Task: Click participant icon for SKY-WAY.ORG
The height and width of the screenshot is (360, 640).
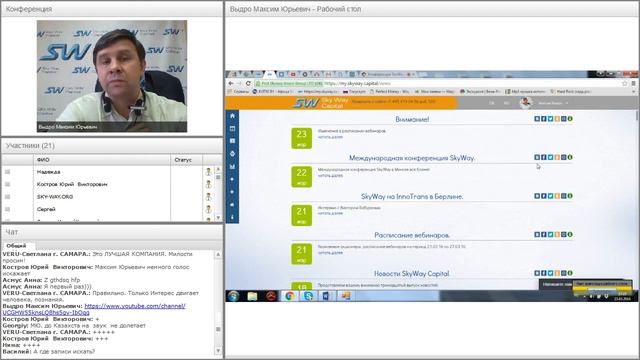Action: (209, 197)
